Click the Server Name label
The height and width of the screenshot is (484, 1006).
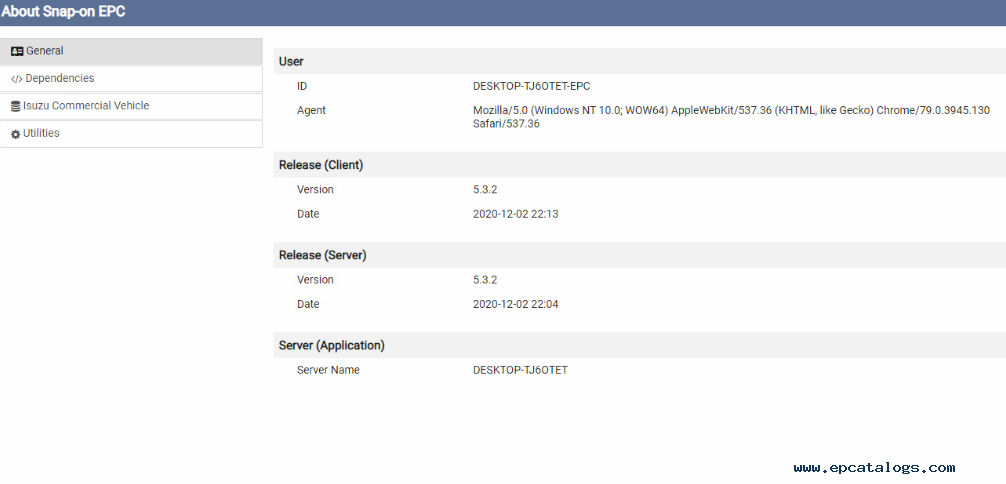tap(328, 370)
